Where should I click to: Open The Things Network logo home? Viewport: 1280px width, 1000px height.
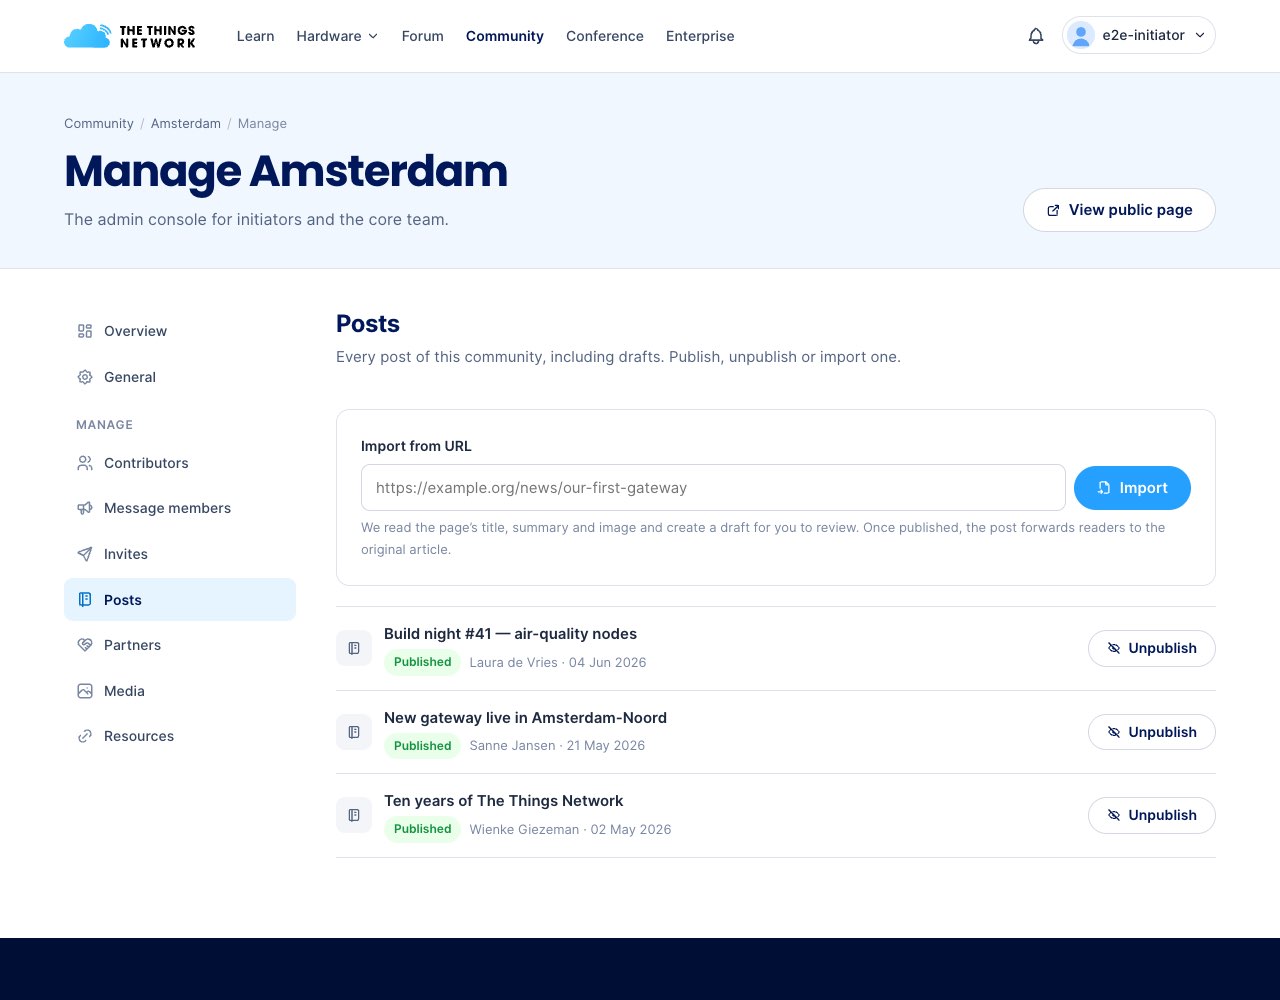coord(130,36)
